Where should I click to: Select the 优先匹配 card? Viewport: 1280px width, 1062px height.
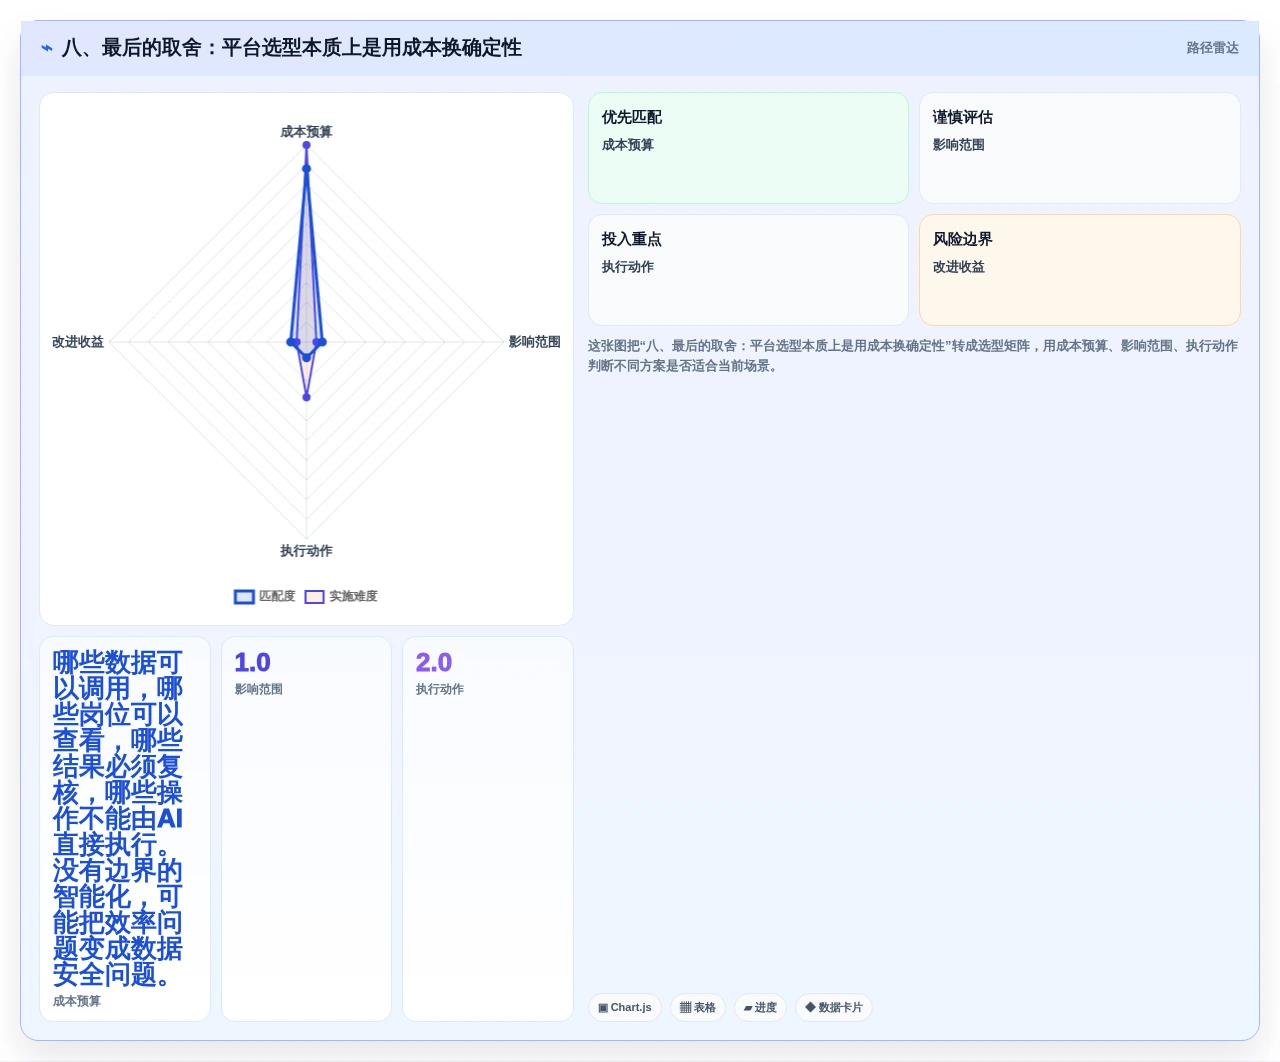click(748, 148)
